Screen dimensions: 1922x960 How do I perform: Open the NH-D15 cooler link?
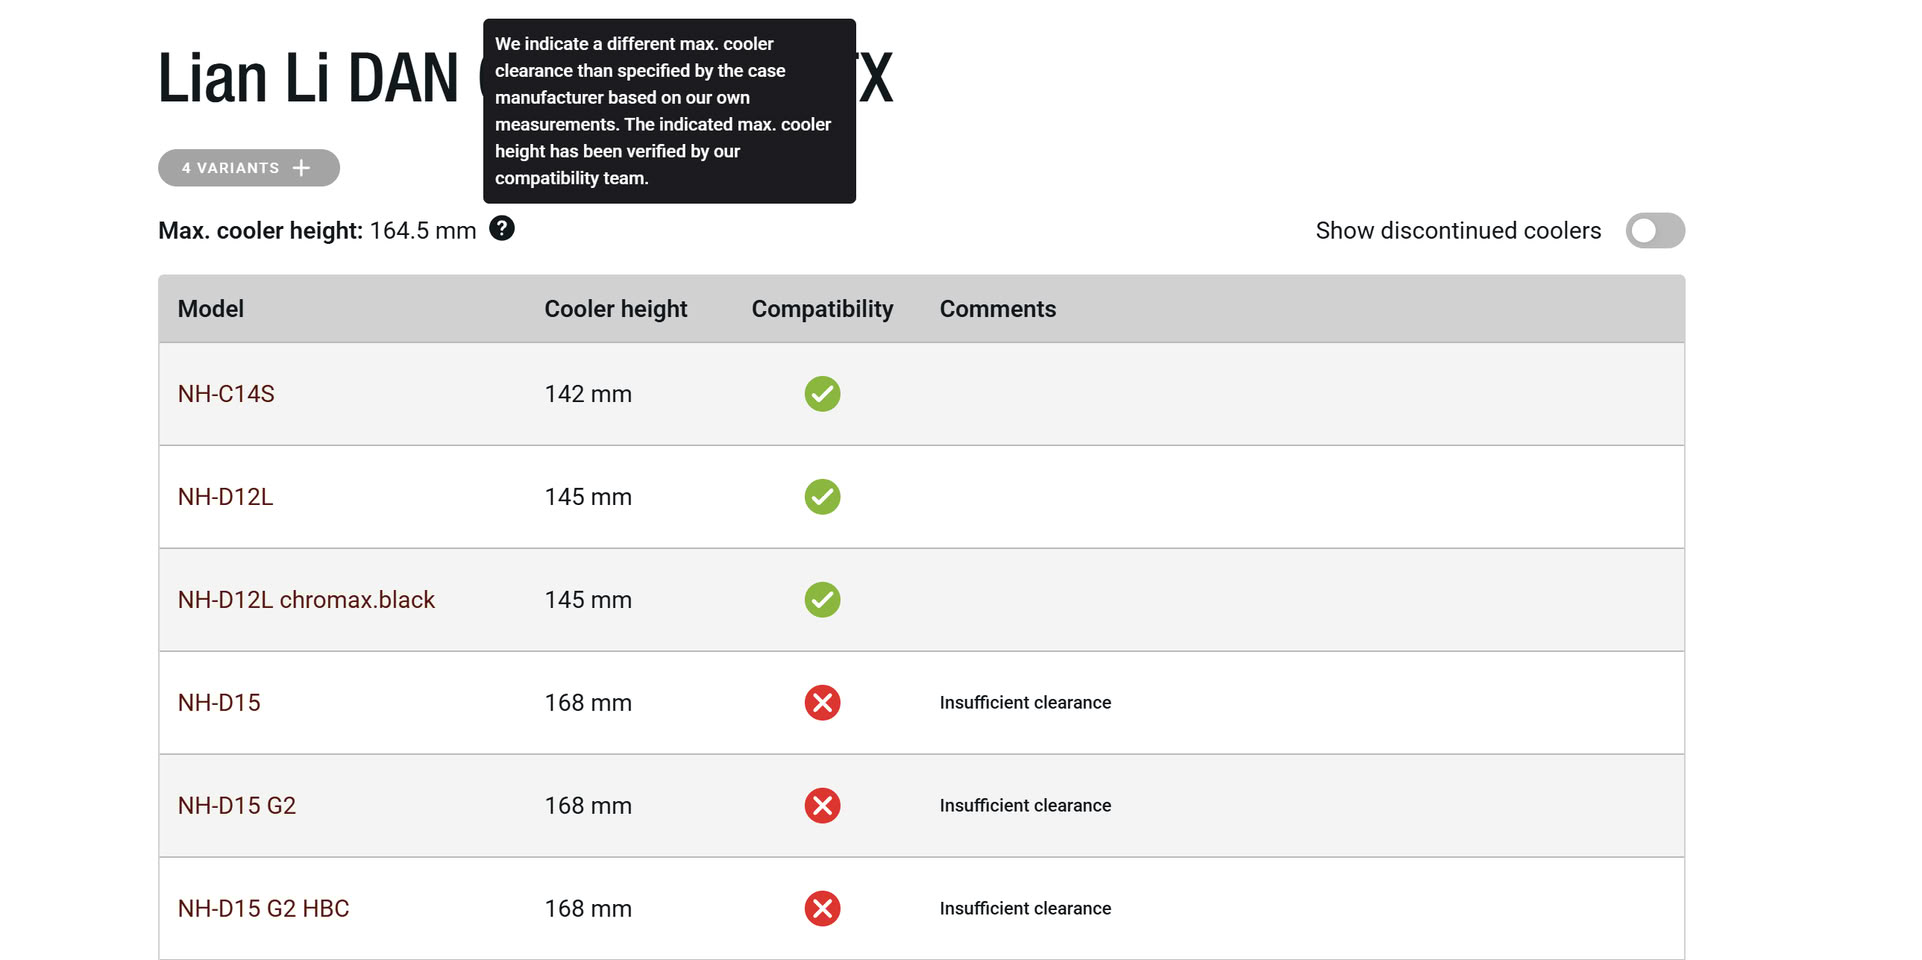coord(219,703)
